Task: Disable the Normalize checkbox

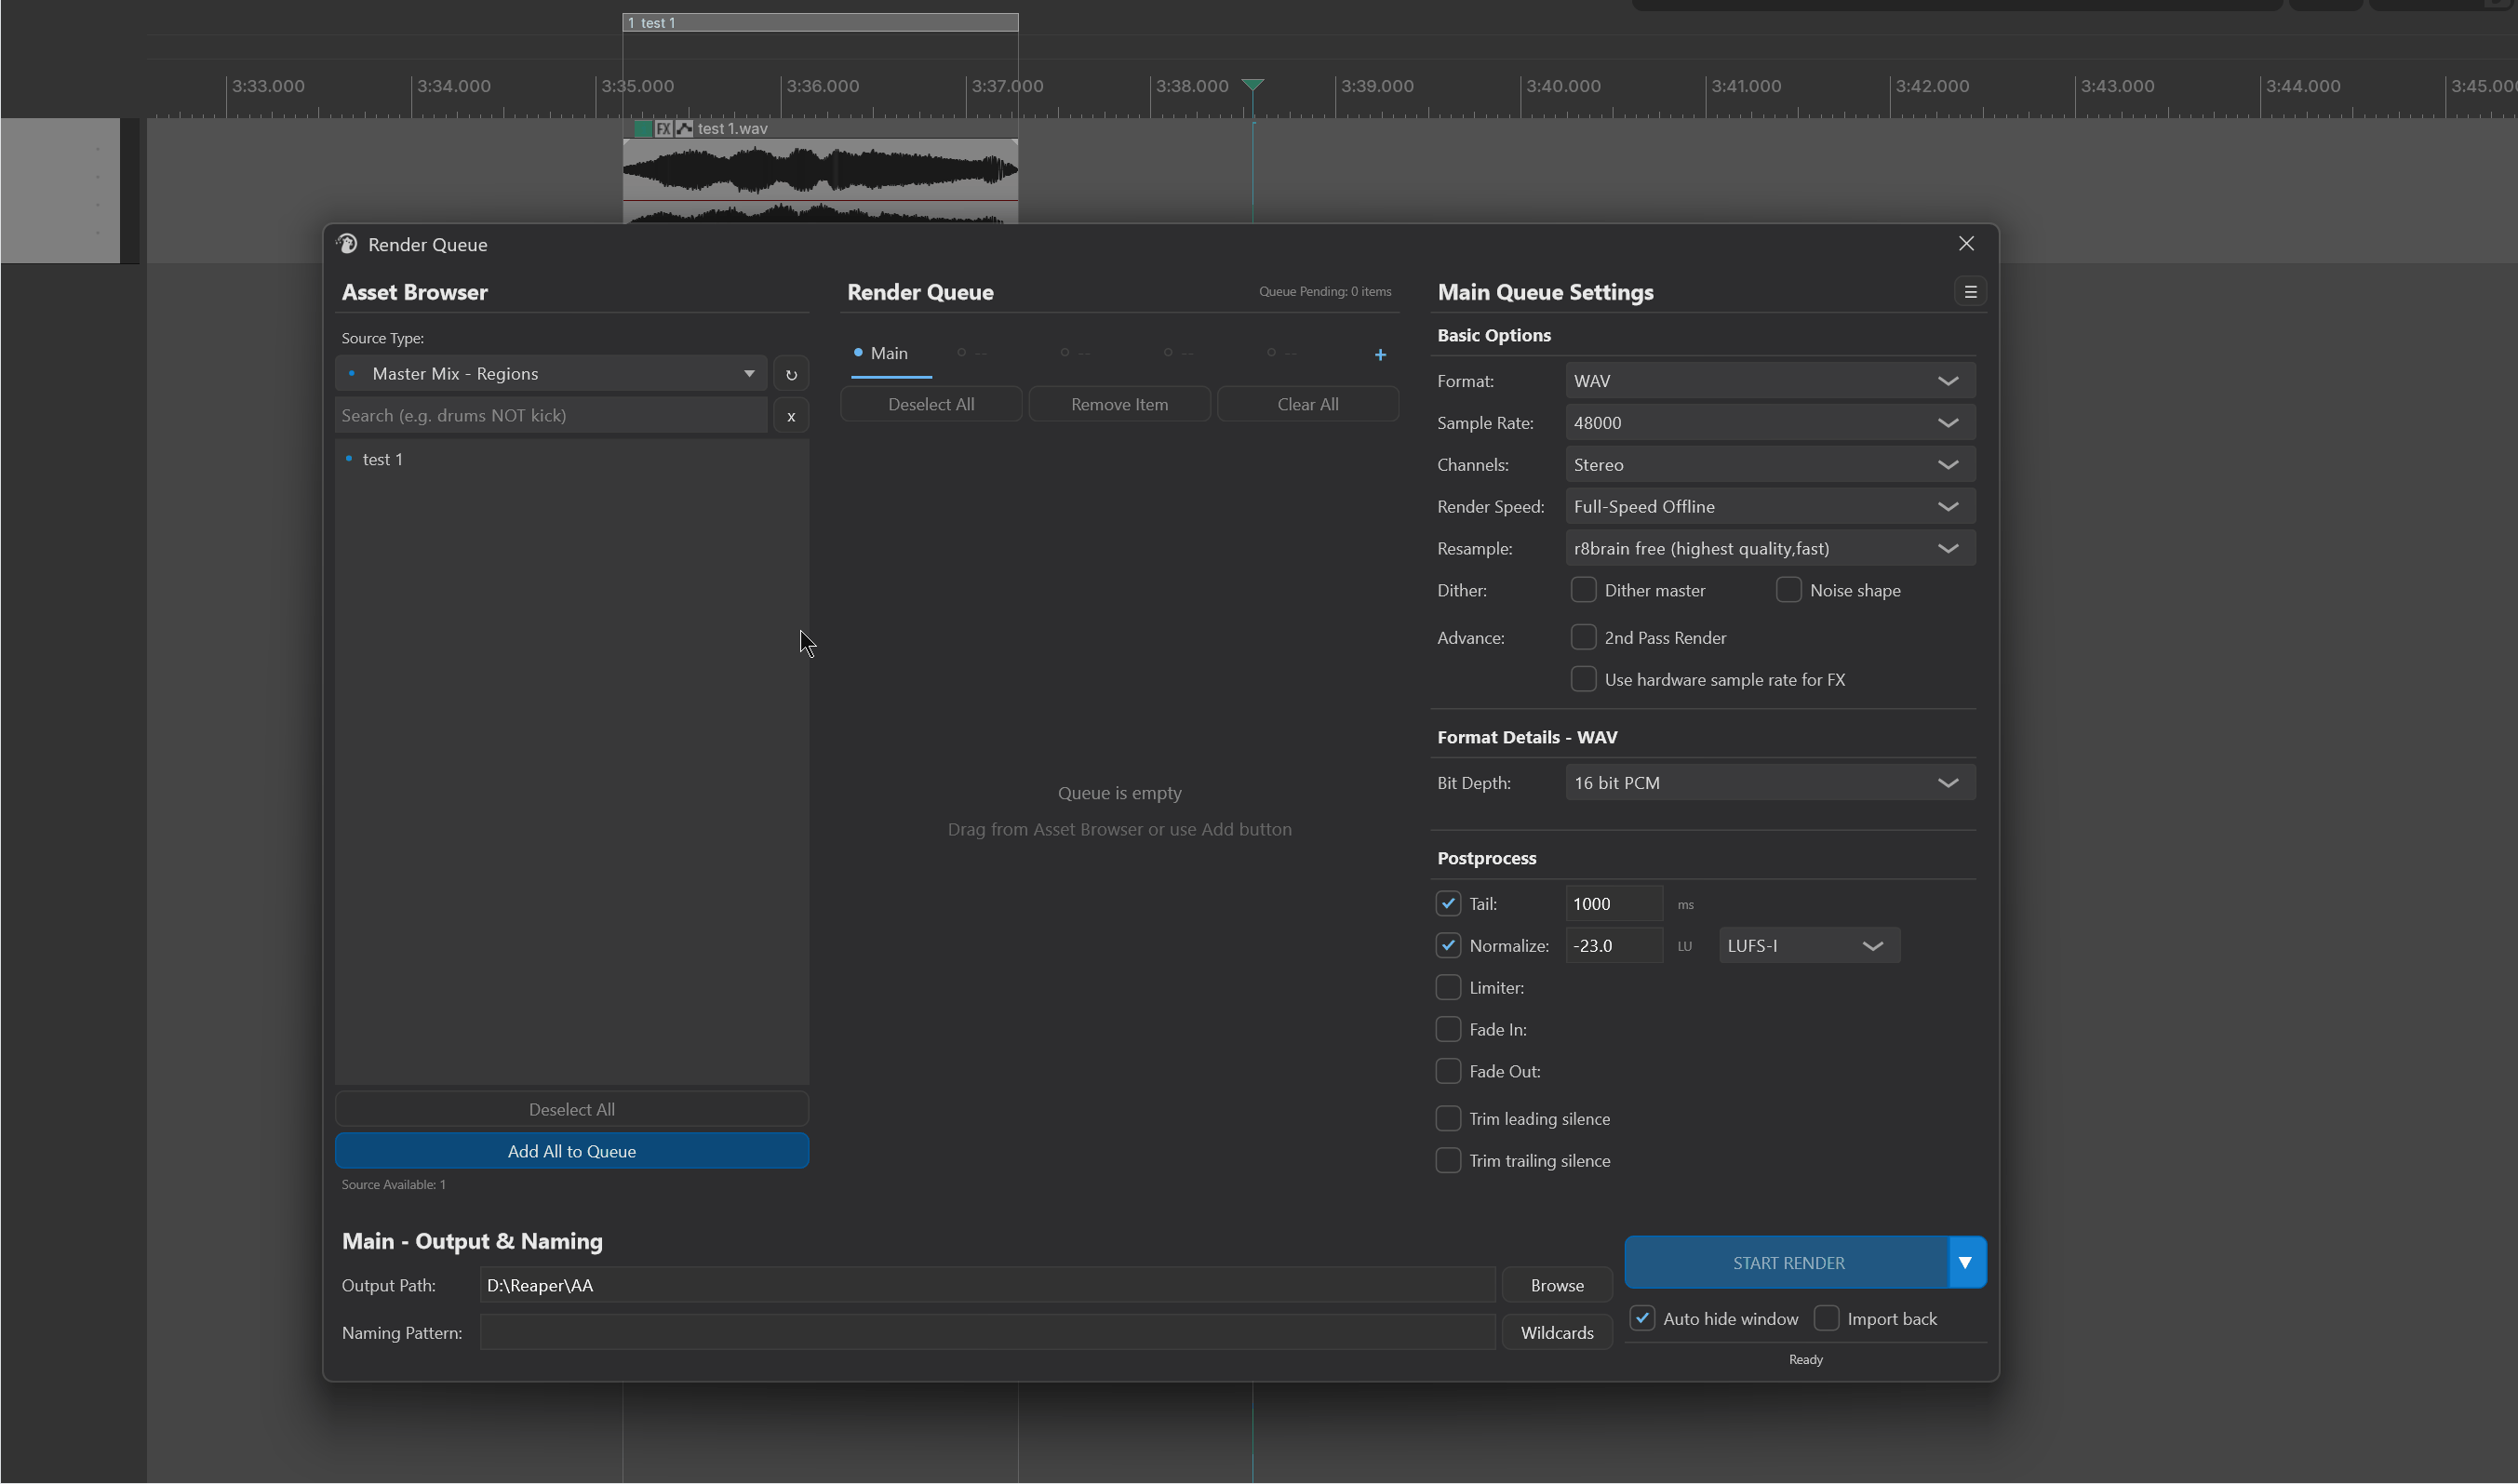Action: tap(1448, 946)
